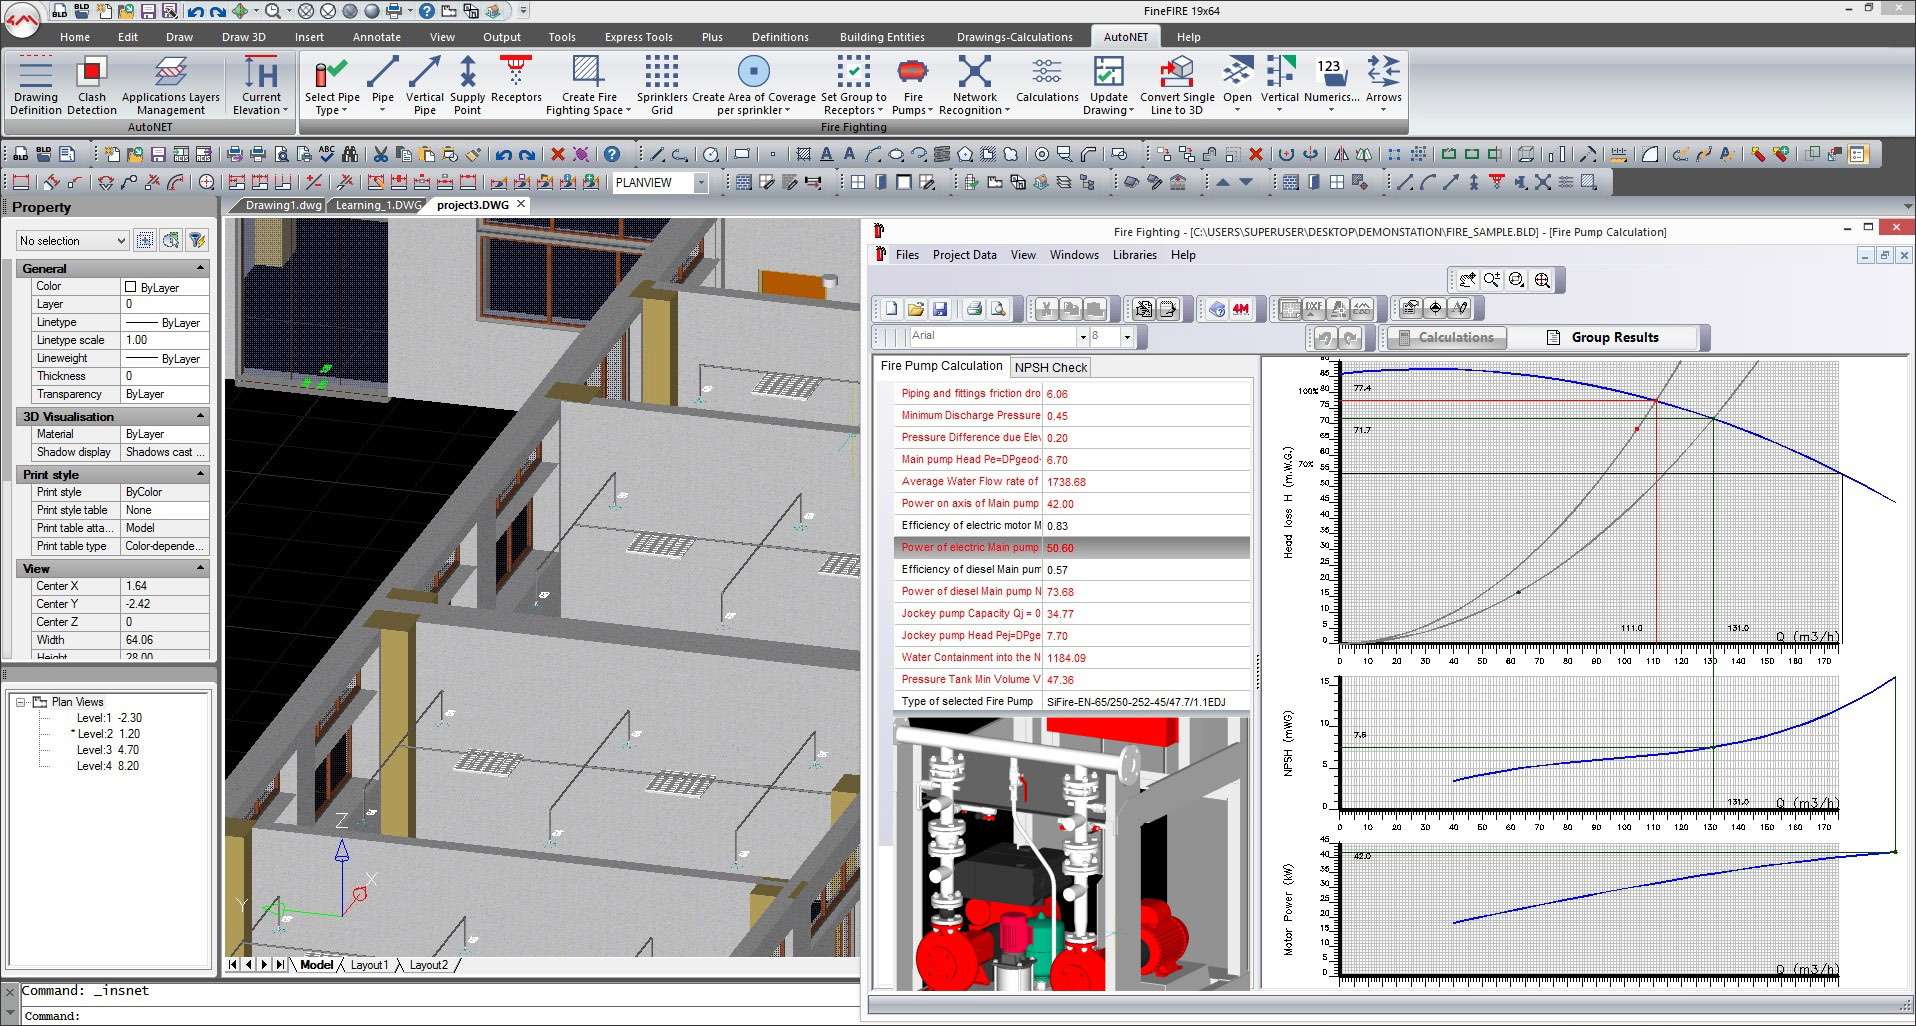Click the red 4M icon
This screenshot has height=1026, width=1916.
pos(1240,309)
